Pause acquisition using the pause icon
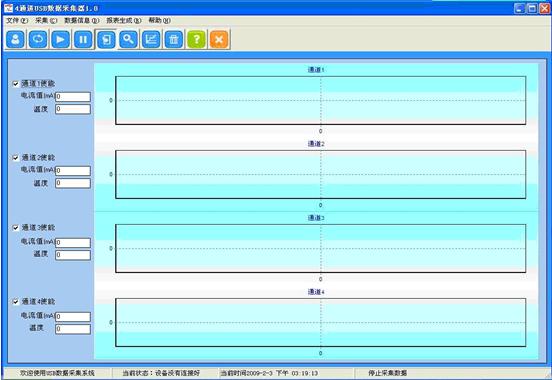Image resolution: width=552 pixels, height=380 pixels. coord(83,39)
